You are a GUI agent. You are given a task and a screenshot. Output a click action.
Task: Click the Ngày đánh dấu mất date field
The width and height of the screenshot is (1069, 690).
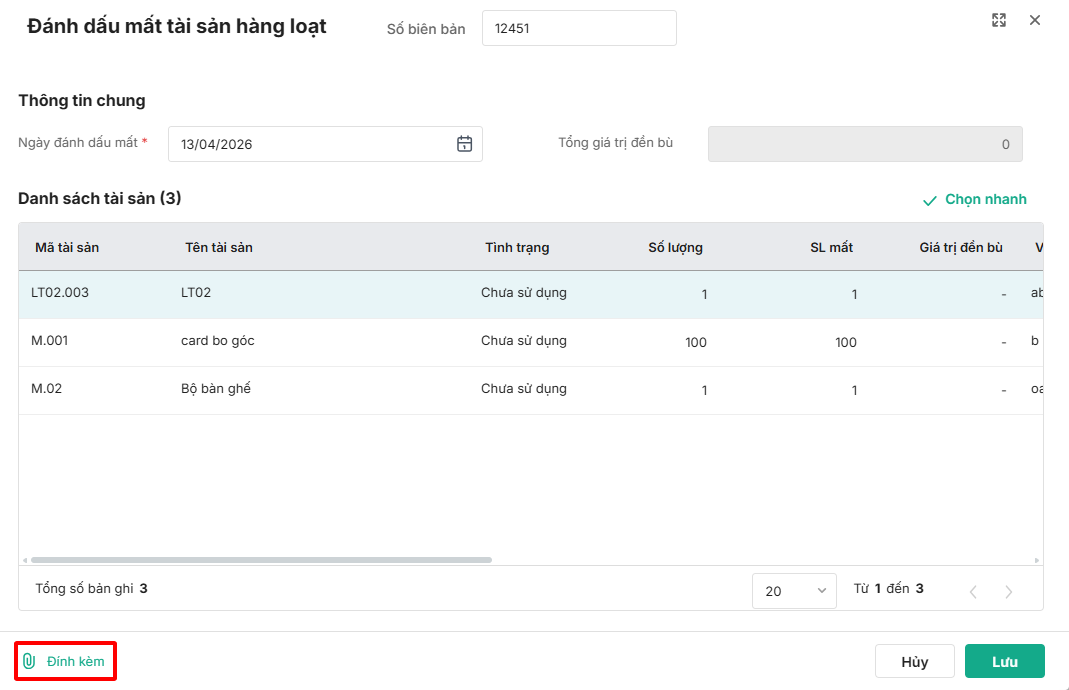tap(310, 144)
